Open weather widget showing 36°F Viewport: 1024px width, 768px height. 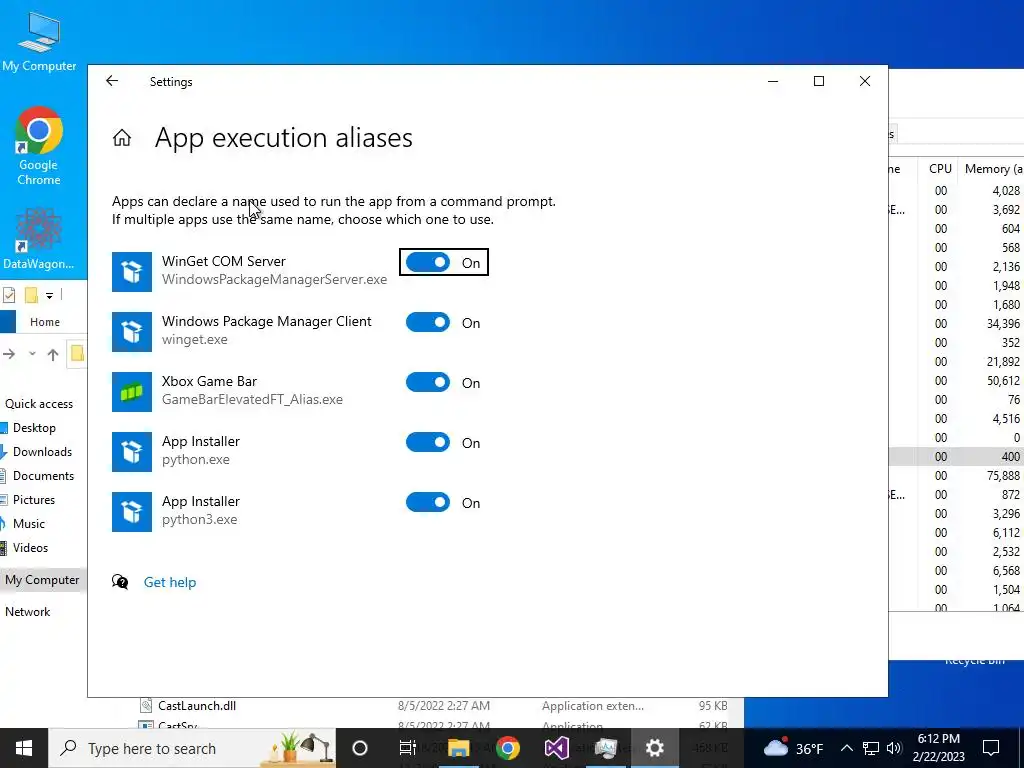pos(793,748)
